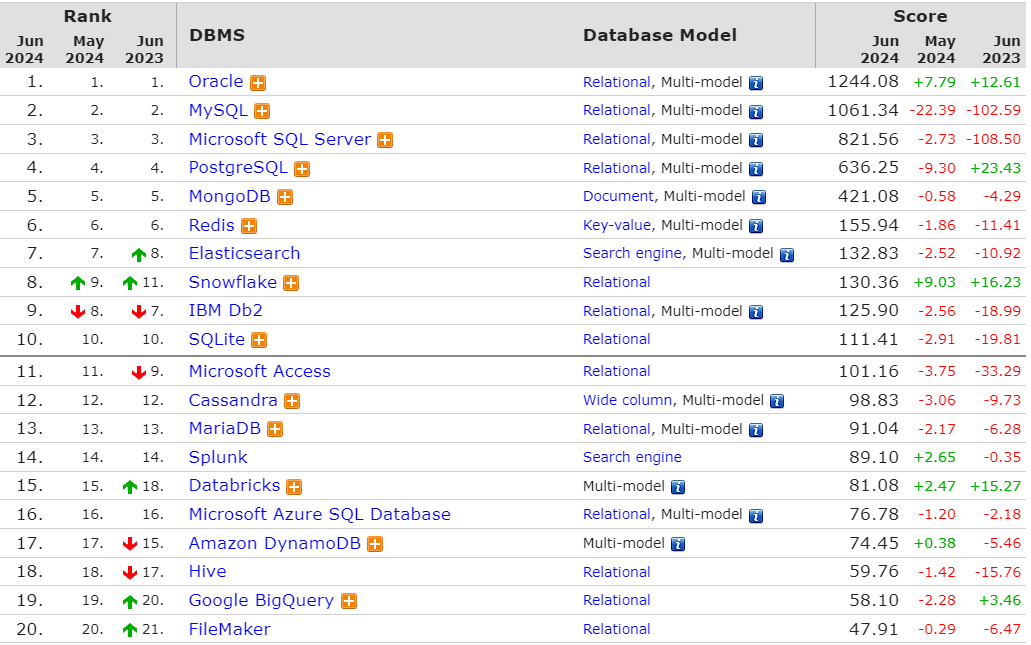Image resolution: width=1031 pixels, height=645 pixels.
Task: Click Key-value model link in Redis row
Action: point(617,226)
